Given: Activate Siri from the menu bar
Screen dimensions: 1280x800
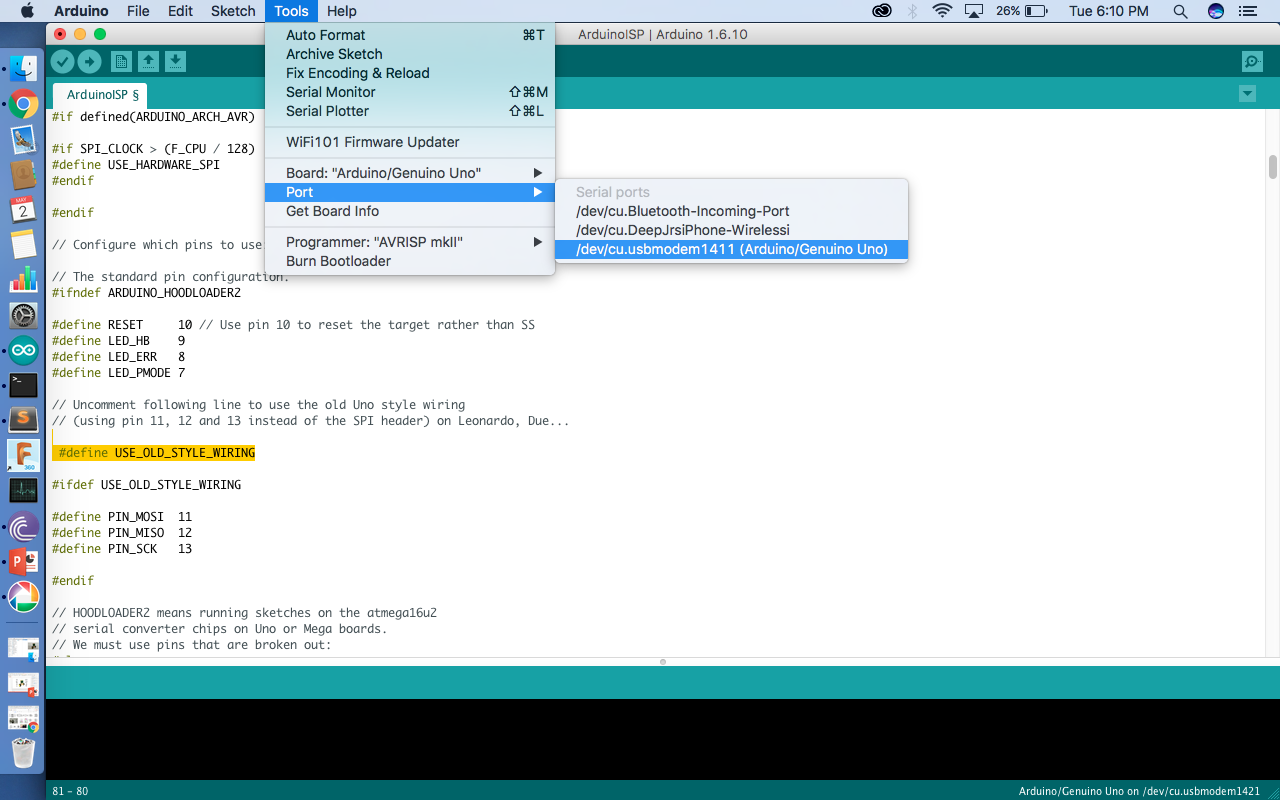Looking at the screenshot, I should 1216,11.
